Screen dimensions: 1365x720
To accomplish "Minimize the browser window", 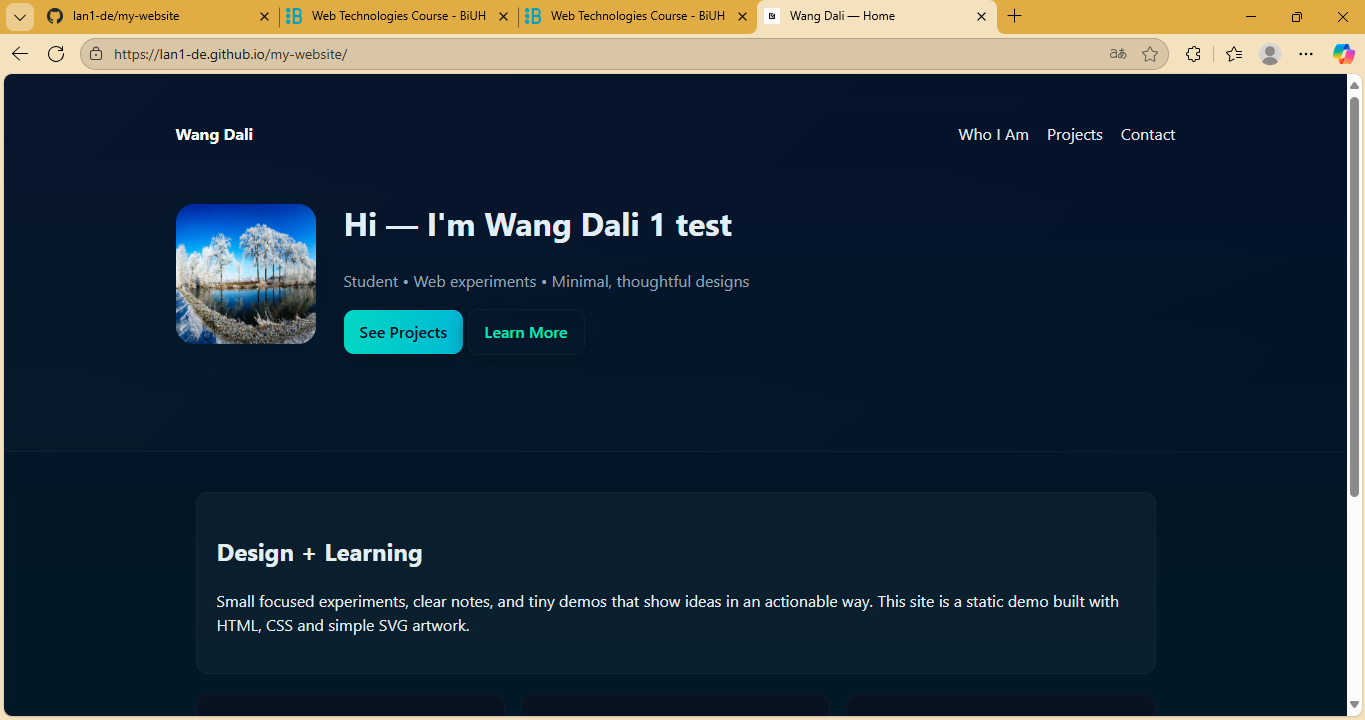I will pyautogui.click(x=1251, y=17).
